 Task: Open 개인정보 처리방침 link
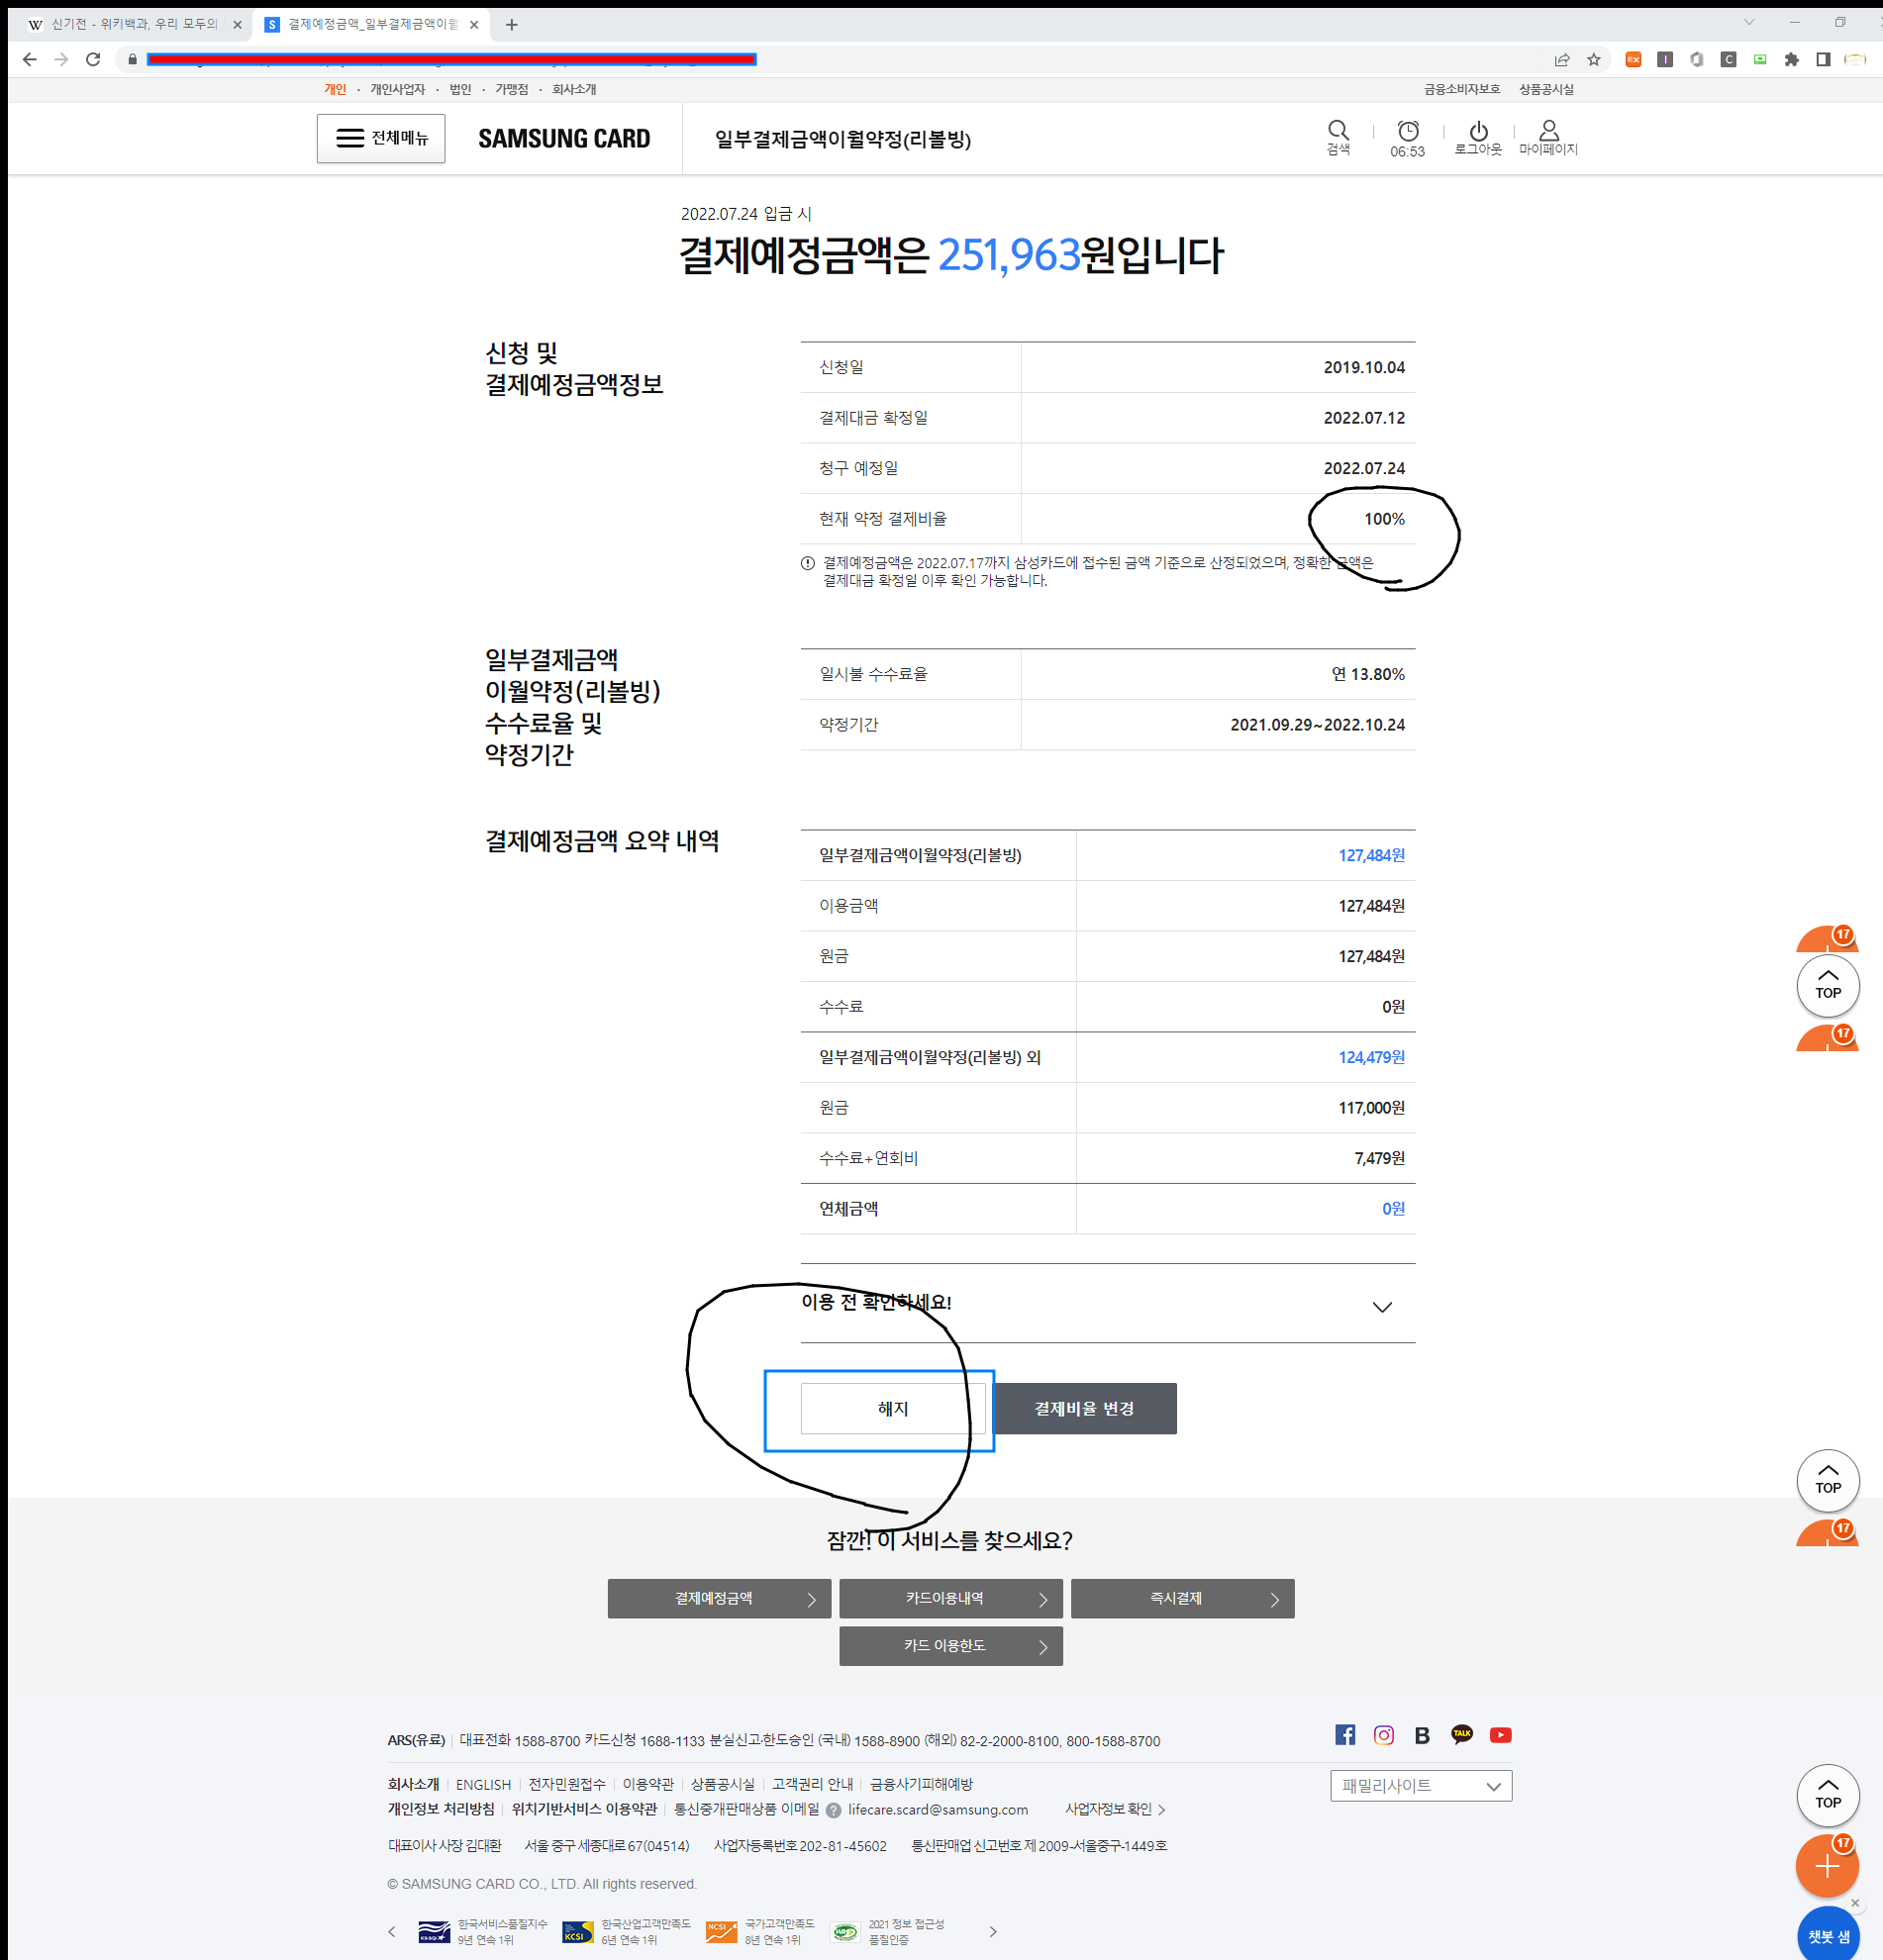point(441,1809)
